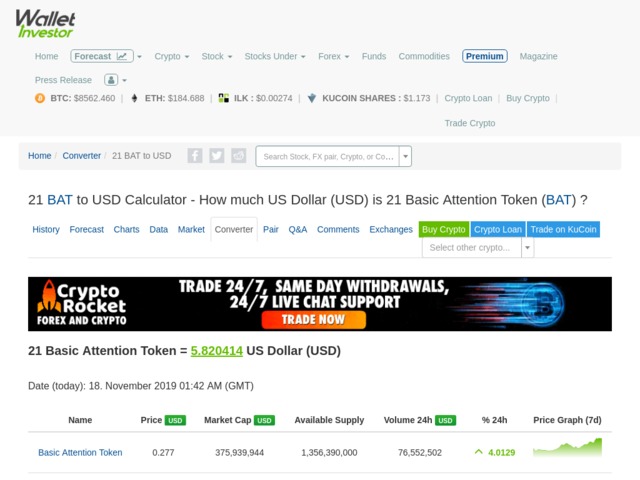Switch to the Market tab

191,229
